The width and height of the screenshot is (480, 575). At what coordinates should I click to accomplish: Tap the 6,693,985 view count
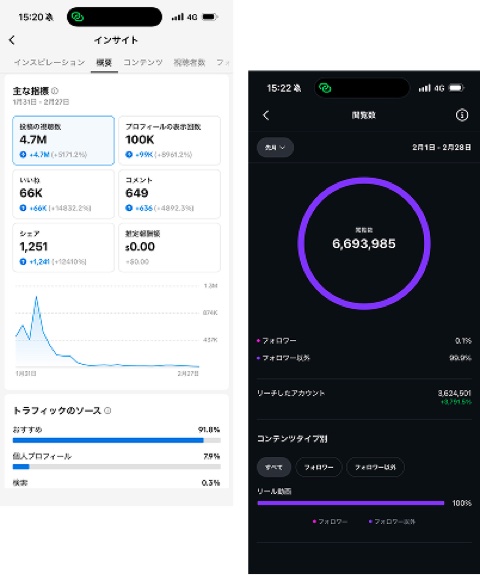click(x=364, y=243)
